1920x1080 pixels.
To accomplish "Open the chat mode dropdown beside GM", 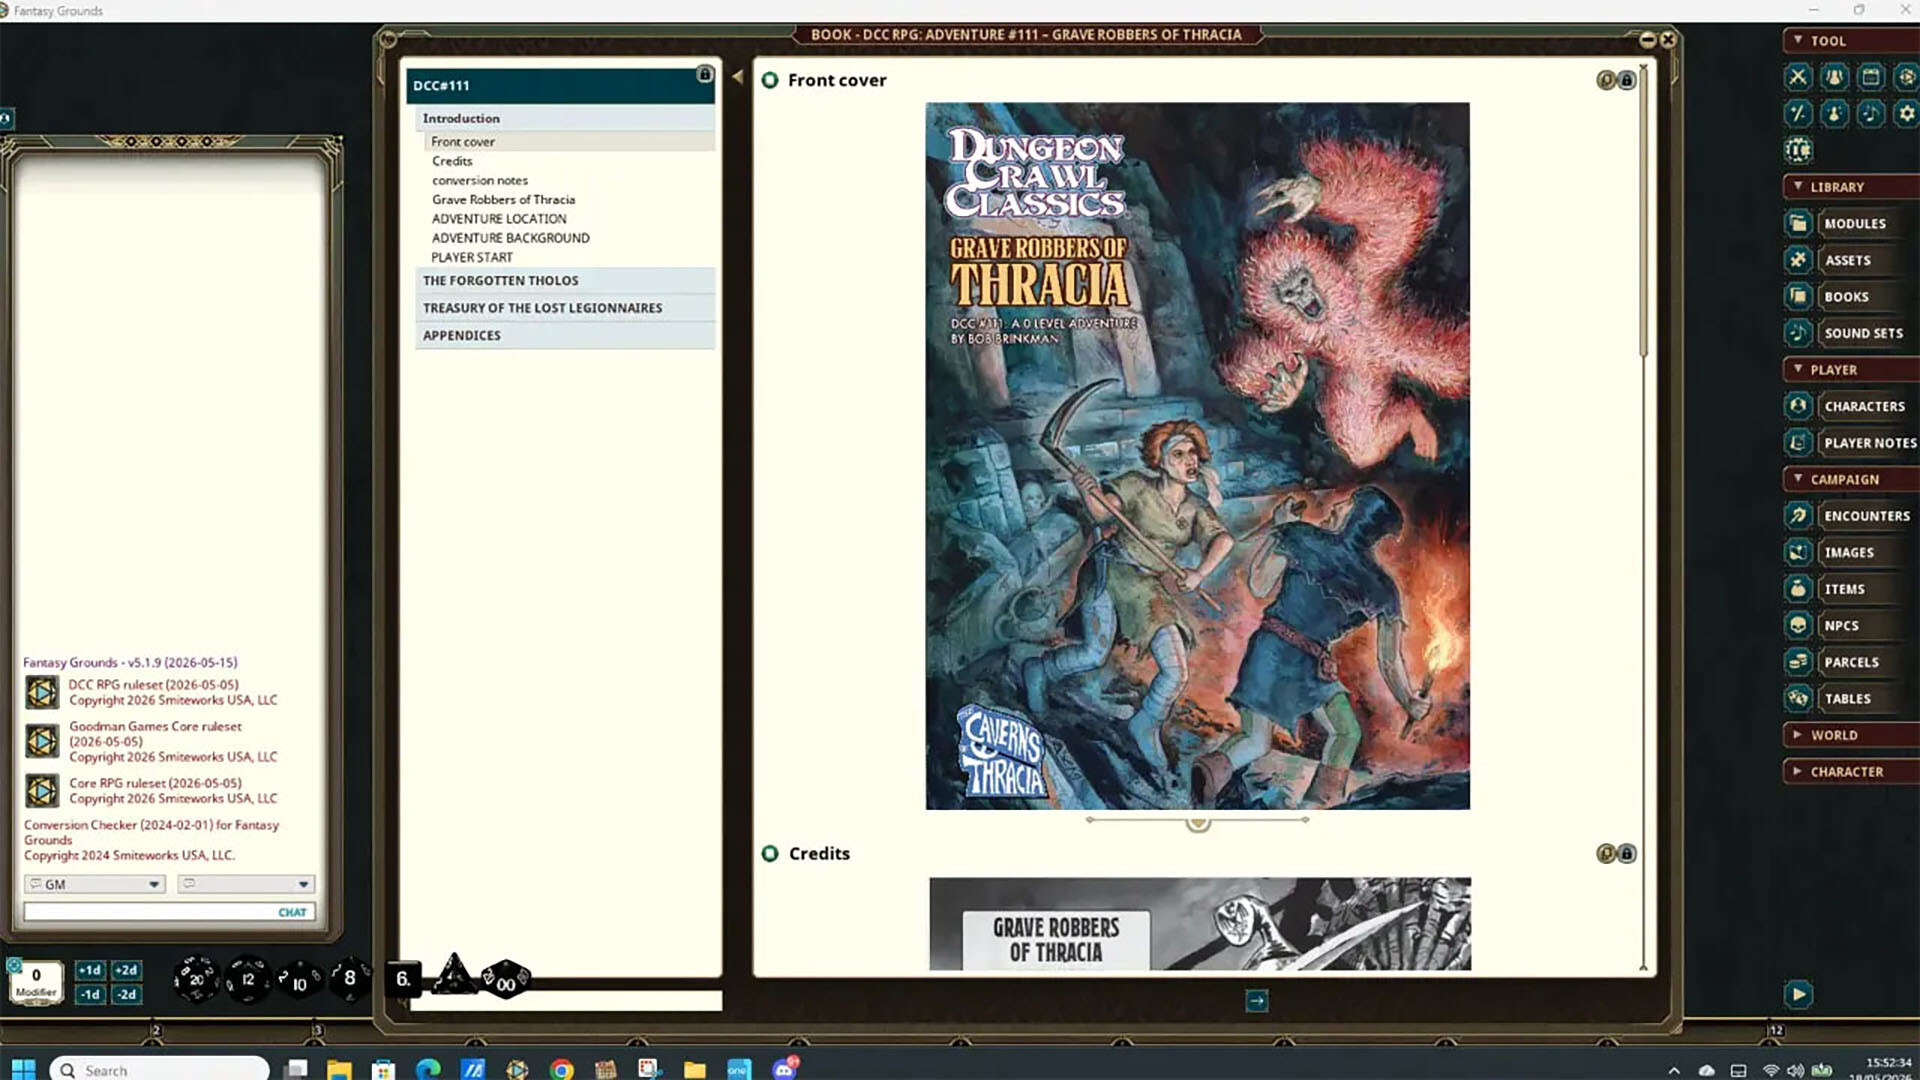I will click(x=246, y=884).
